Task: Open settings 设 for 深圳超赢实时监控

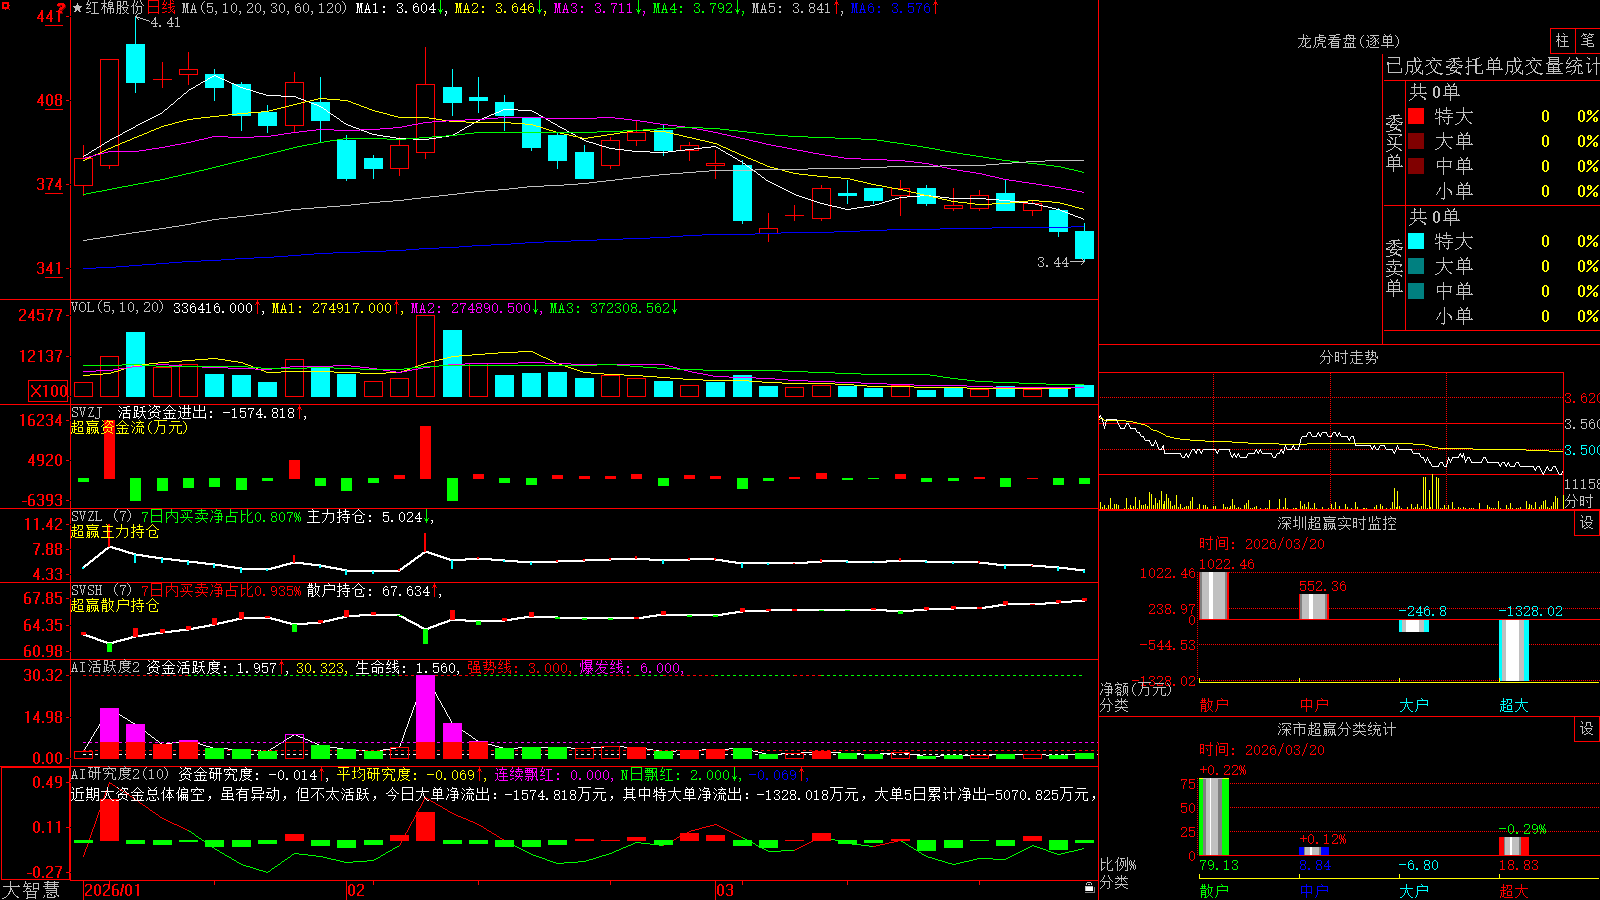Action: pyautogui.click(x=1586, y=523)
